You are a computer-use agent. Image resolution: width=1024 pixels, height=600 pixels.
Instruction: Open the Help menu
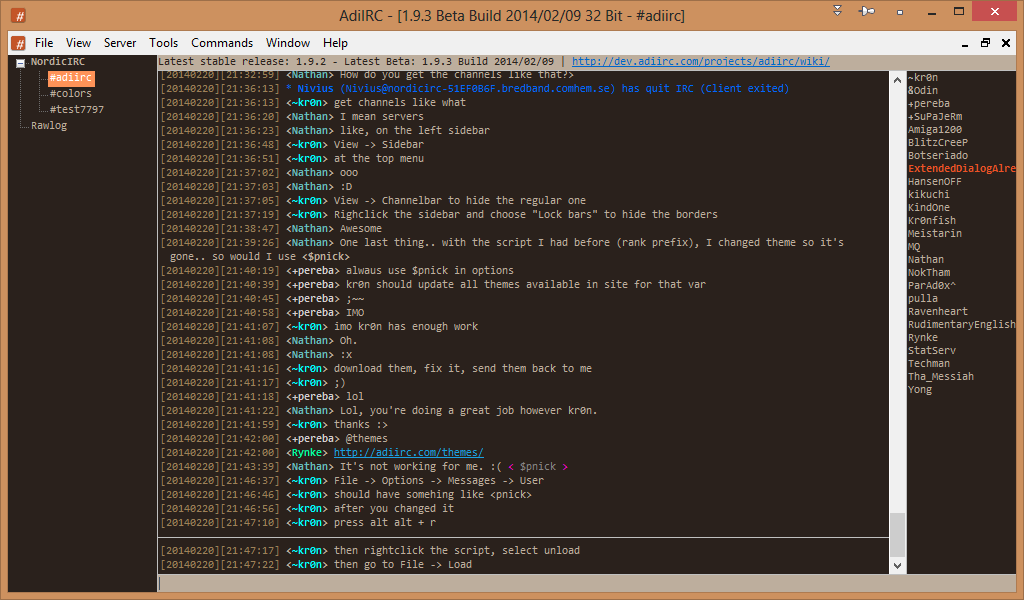335,43
